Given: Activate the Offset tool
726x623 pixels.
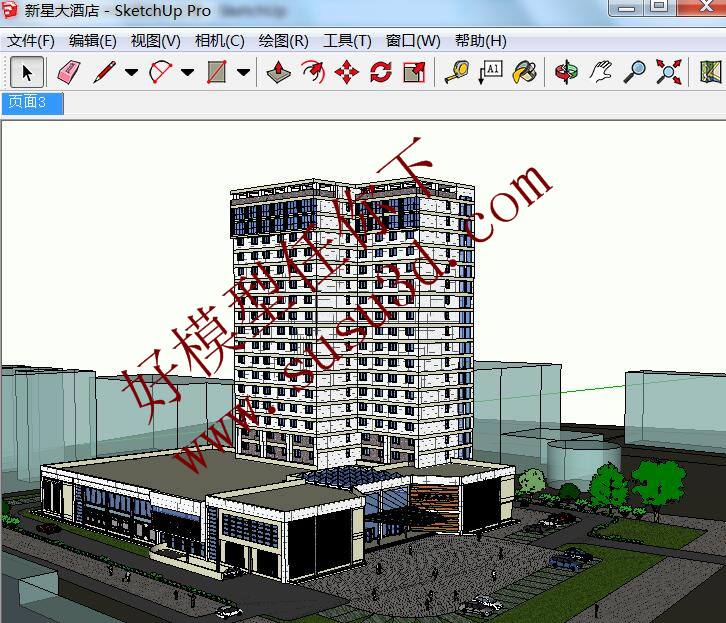Looking at the screenshot, I should pyautogui.click(x=313, y=72).
